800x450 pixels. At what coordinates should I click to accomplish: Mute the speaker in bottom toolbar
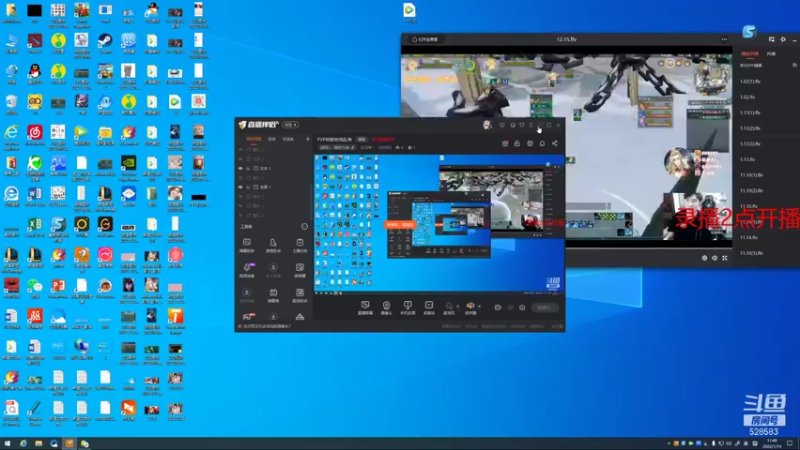point(470,307)
